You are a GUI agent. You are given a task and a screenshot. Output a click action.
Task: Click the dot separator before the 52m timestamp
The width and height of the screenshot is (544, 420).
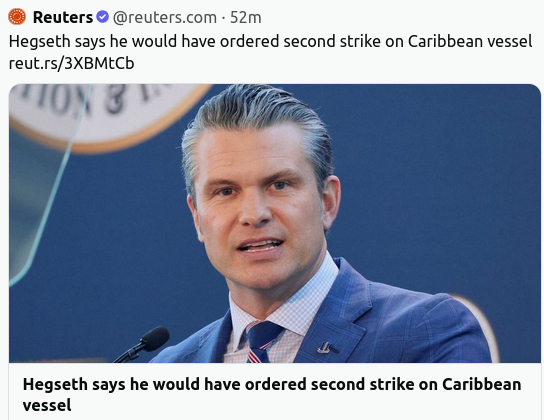point(223,18)
